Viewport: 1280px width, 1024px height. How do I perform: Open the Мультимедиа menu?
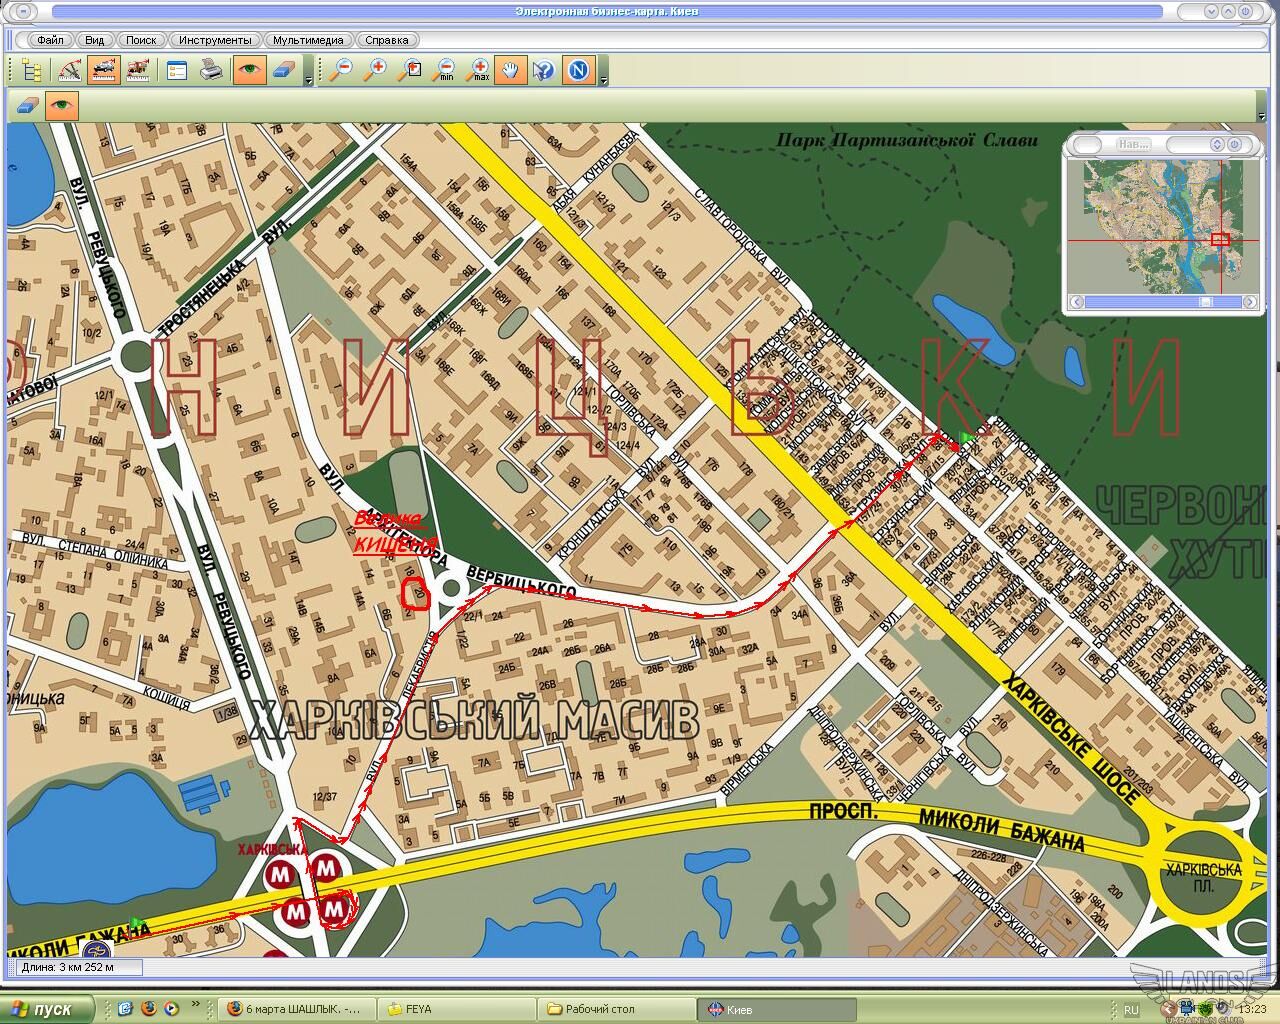[x=308, y=40]
